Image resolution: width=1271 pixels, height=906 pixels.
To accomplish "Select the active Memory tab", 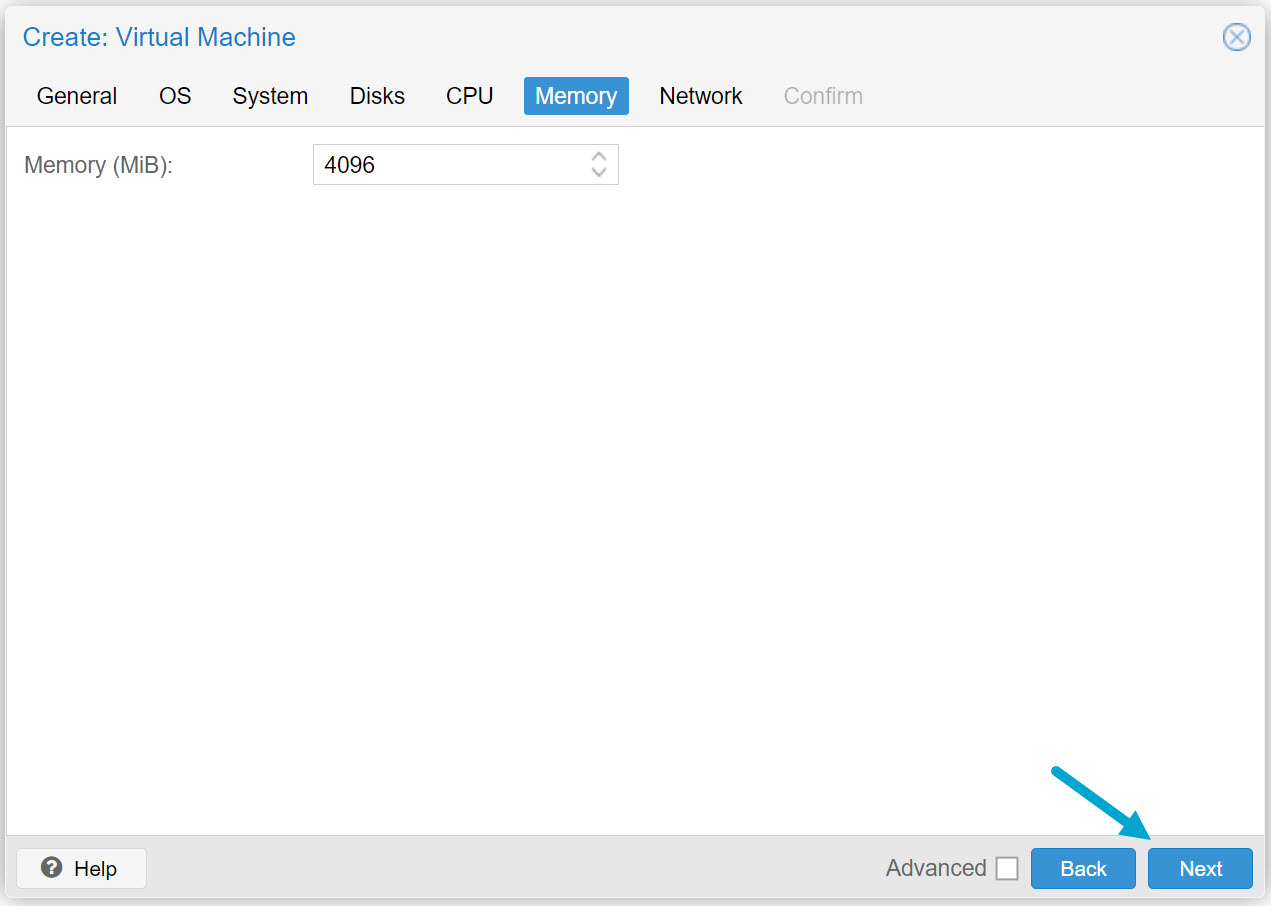I will click(576, 96).
